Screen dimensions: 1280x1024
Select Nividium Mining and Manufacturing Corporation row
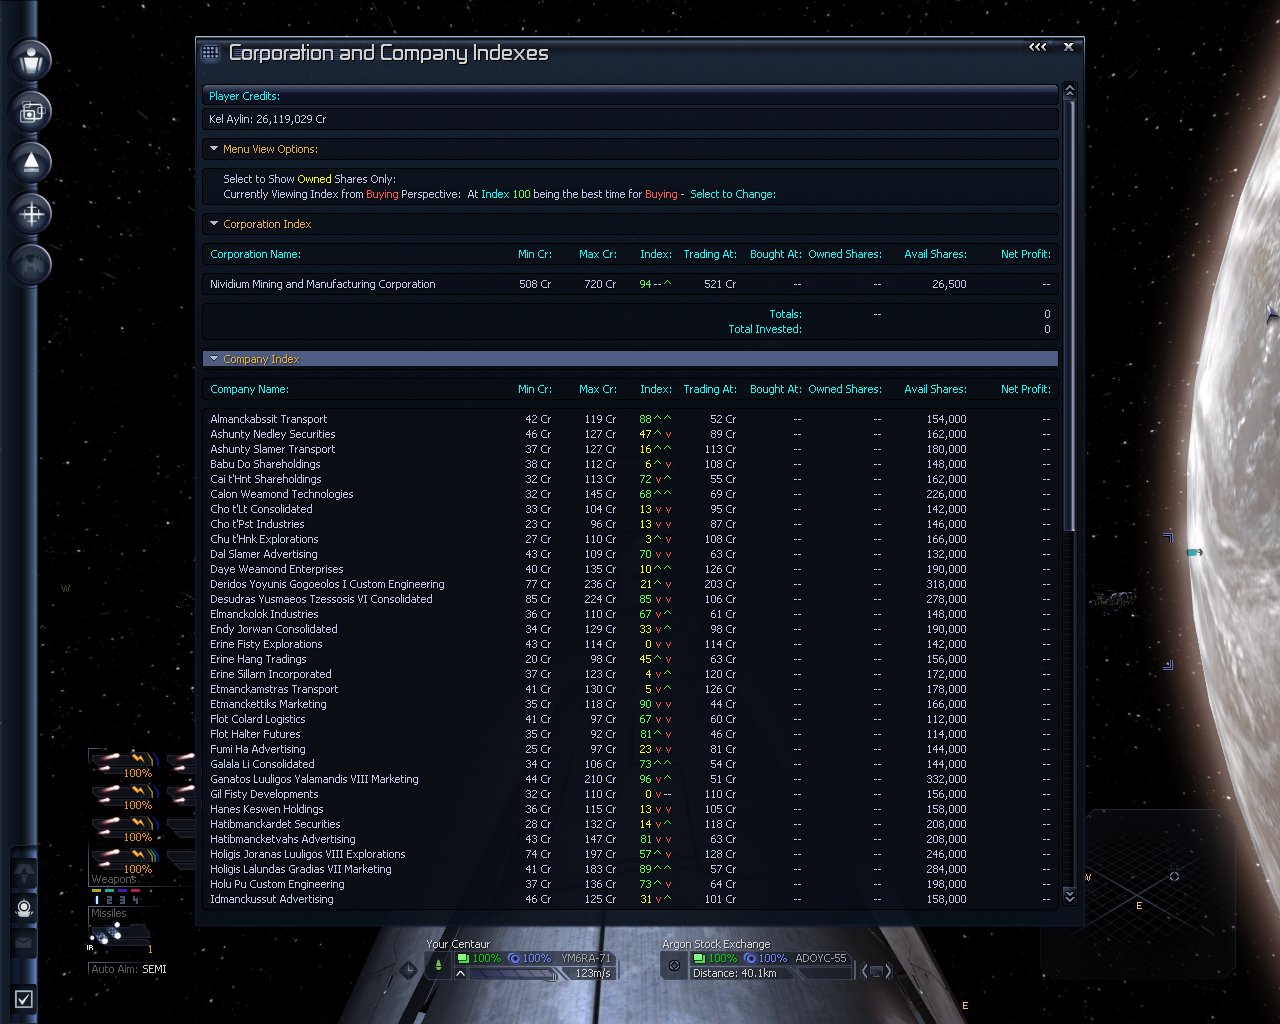coord(323,284)
